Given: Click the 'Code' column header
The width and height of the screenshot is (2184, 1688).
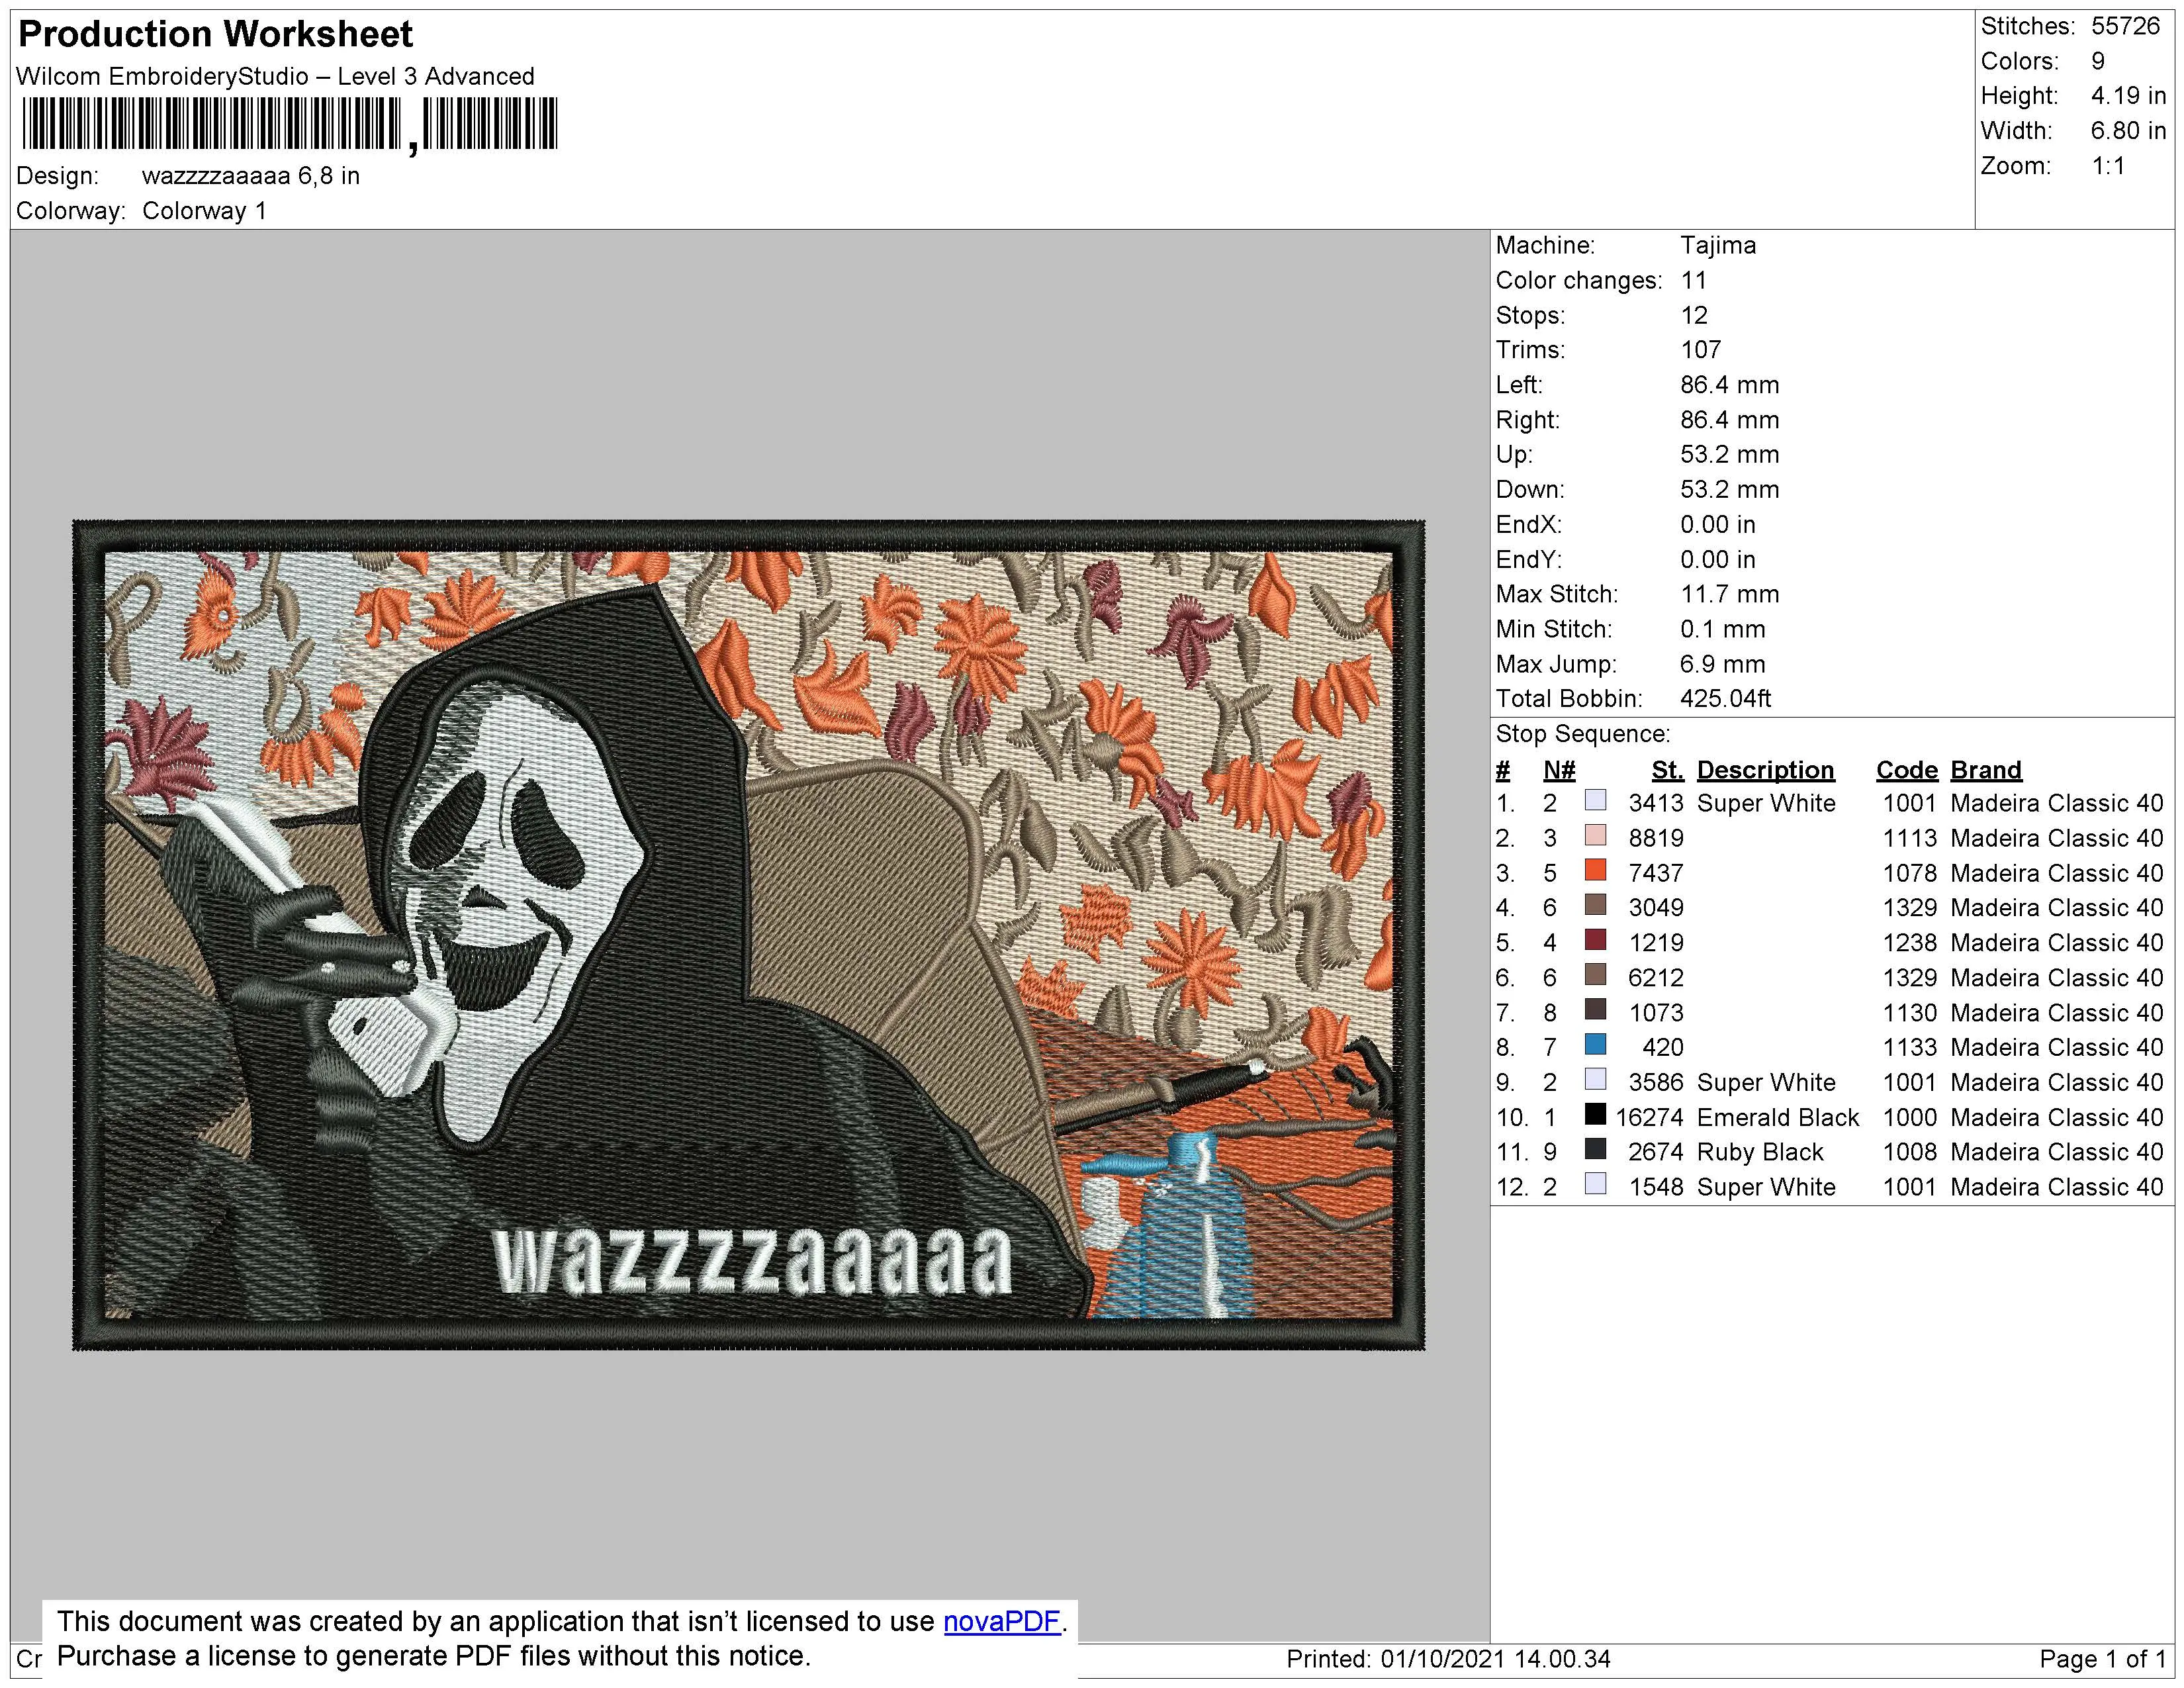Looking at the screenshot, I should coord(1906,770).
